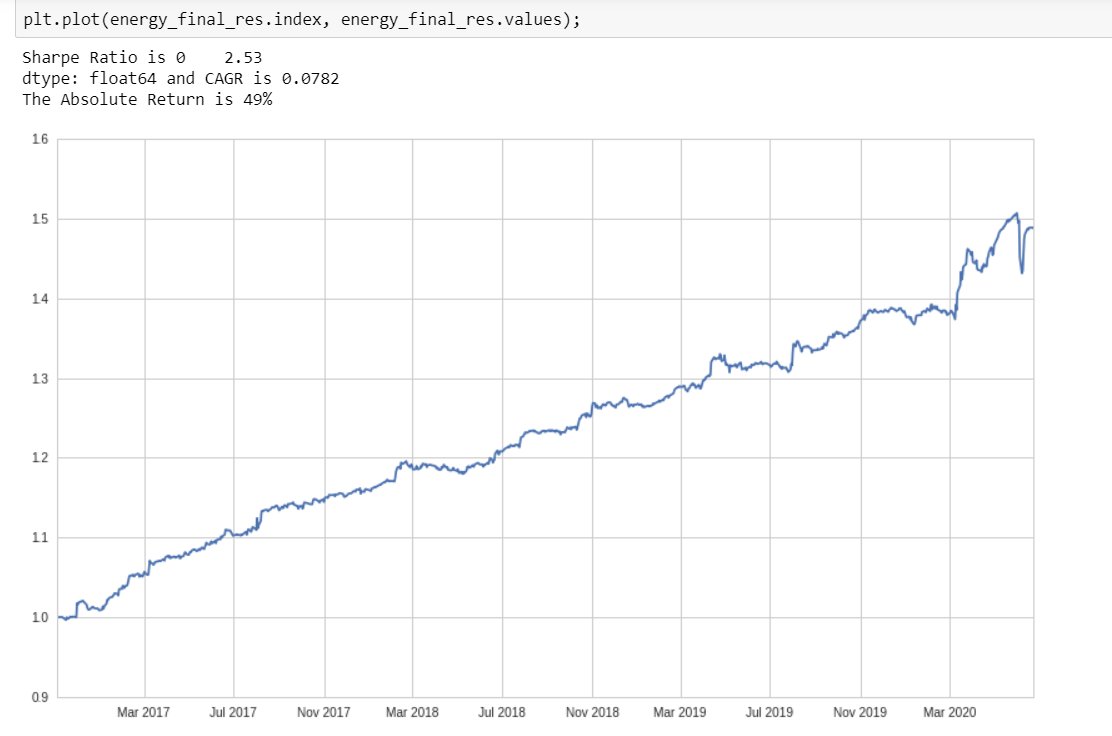This screenshot has width=1112, height=736.
Task: Click the Jul 2018 x-axis label
Action: tap(501, 712)
